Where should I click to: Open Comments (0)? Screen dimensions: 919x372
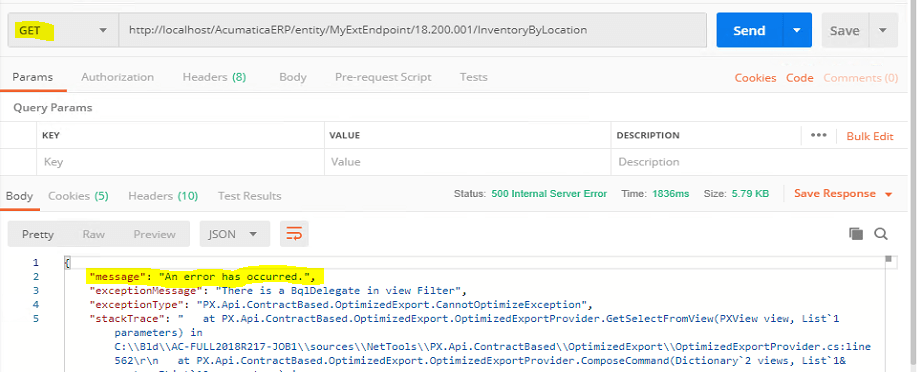pyautogui.click(x=860, y=78)
